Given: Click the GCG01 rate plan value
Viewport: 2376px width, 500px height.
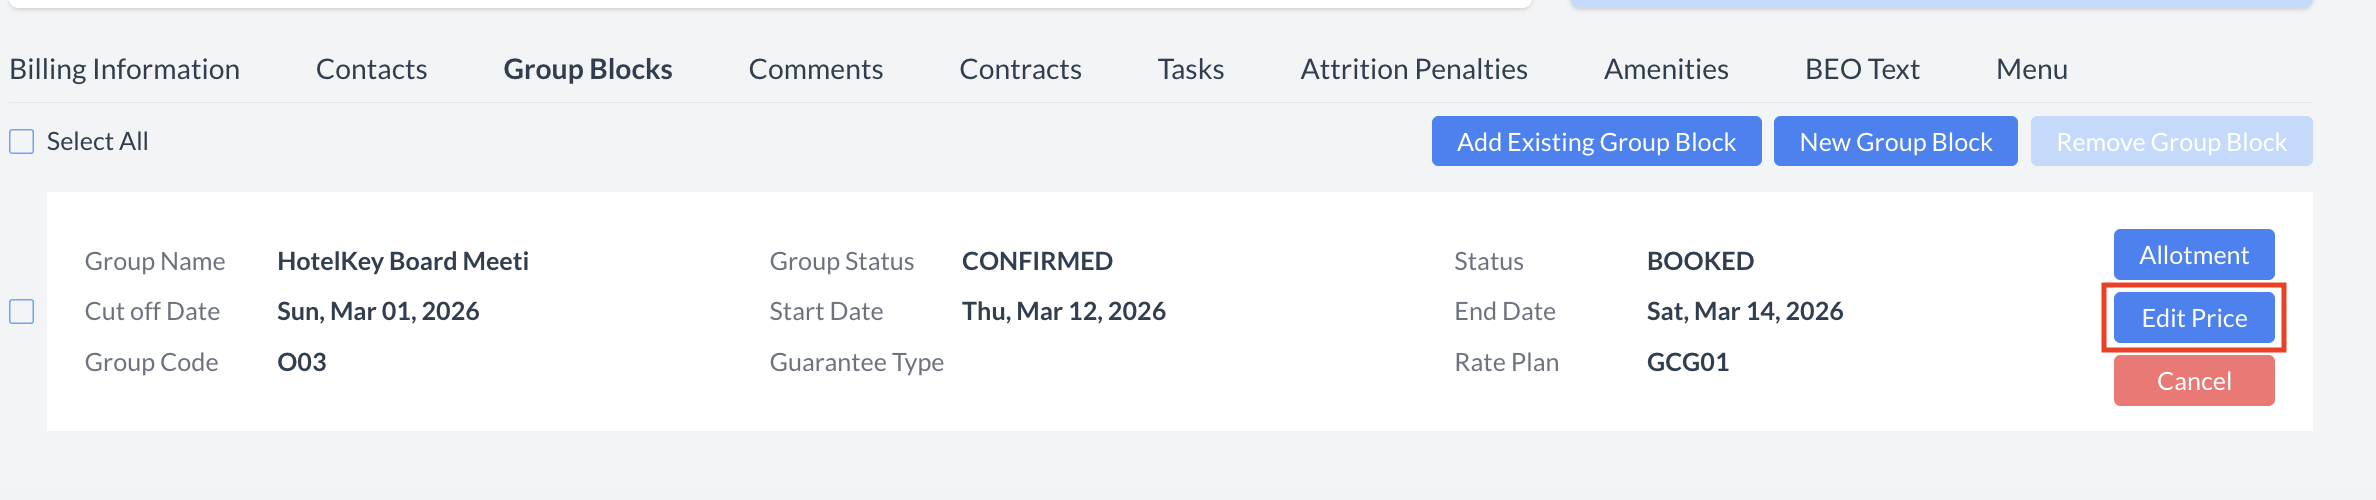Looking at the screenshot, I should click(x=1687, y=362).
